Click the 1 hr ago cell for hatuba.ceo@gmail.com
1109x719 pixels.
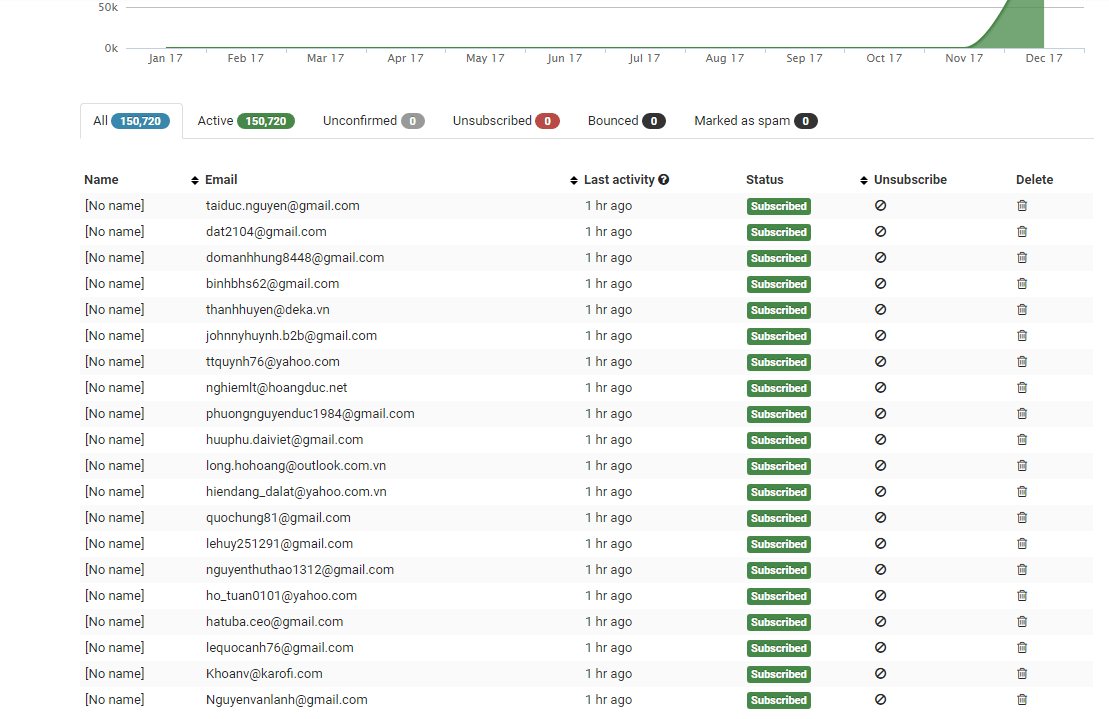click(x=608, y=621)
